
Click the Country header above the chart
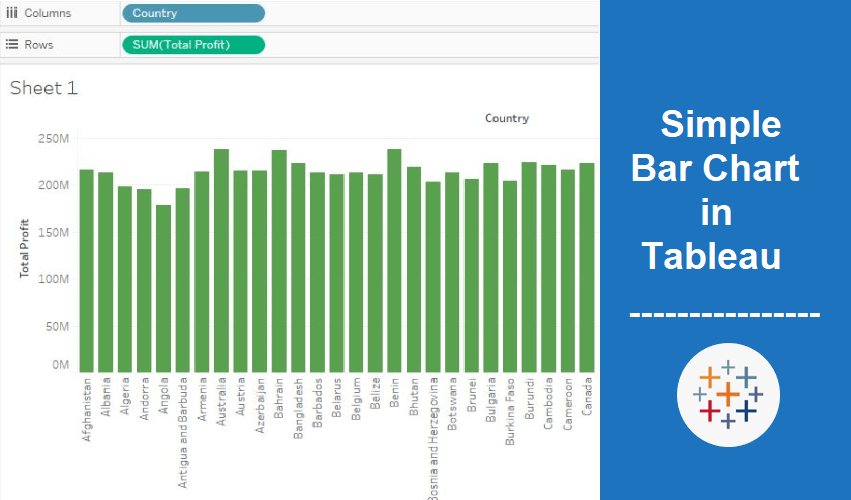pyautogui.click(x=506, y=118)
